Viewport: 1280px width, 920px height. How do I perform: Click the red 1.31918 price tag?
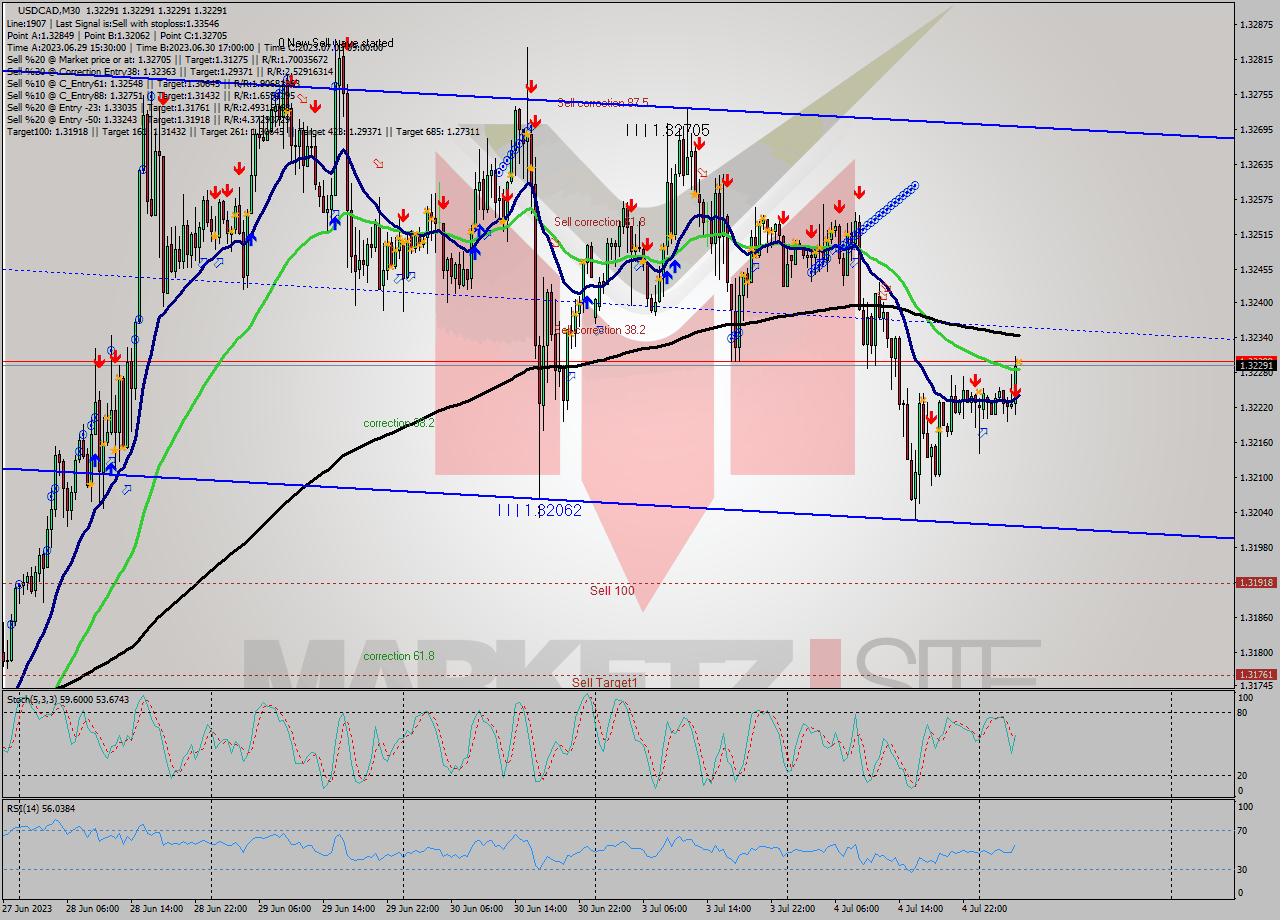pos(1257,582)
